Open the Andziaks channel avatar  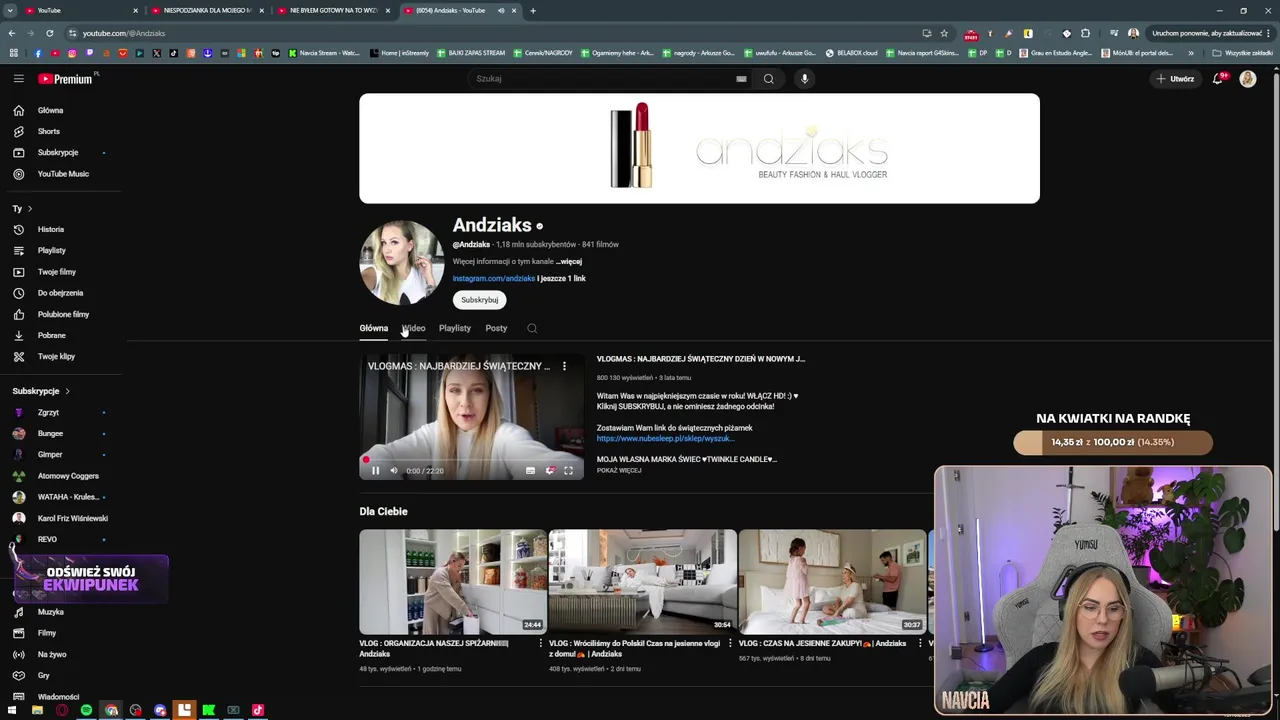402,262
